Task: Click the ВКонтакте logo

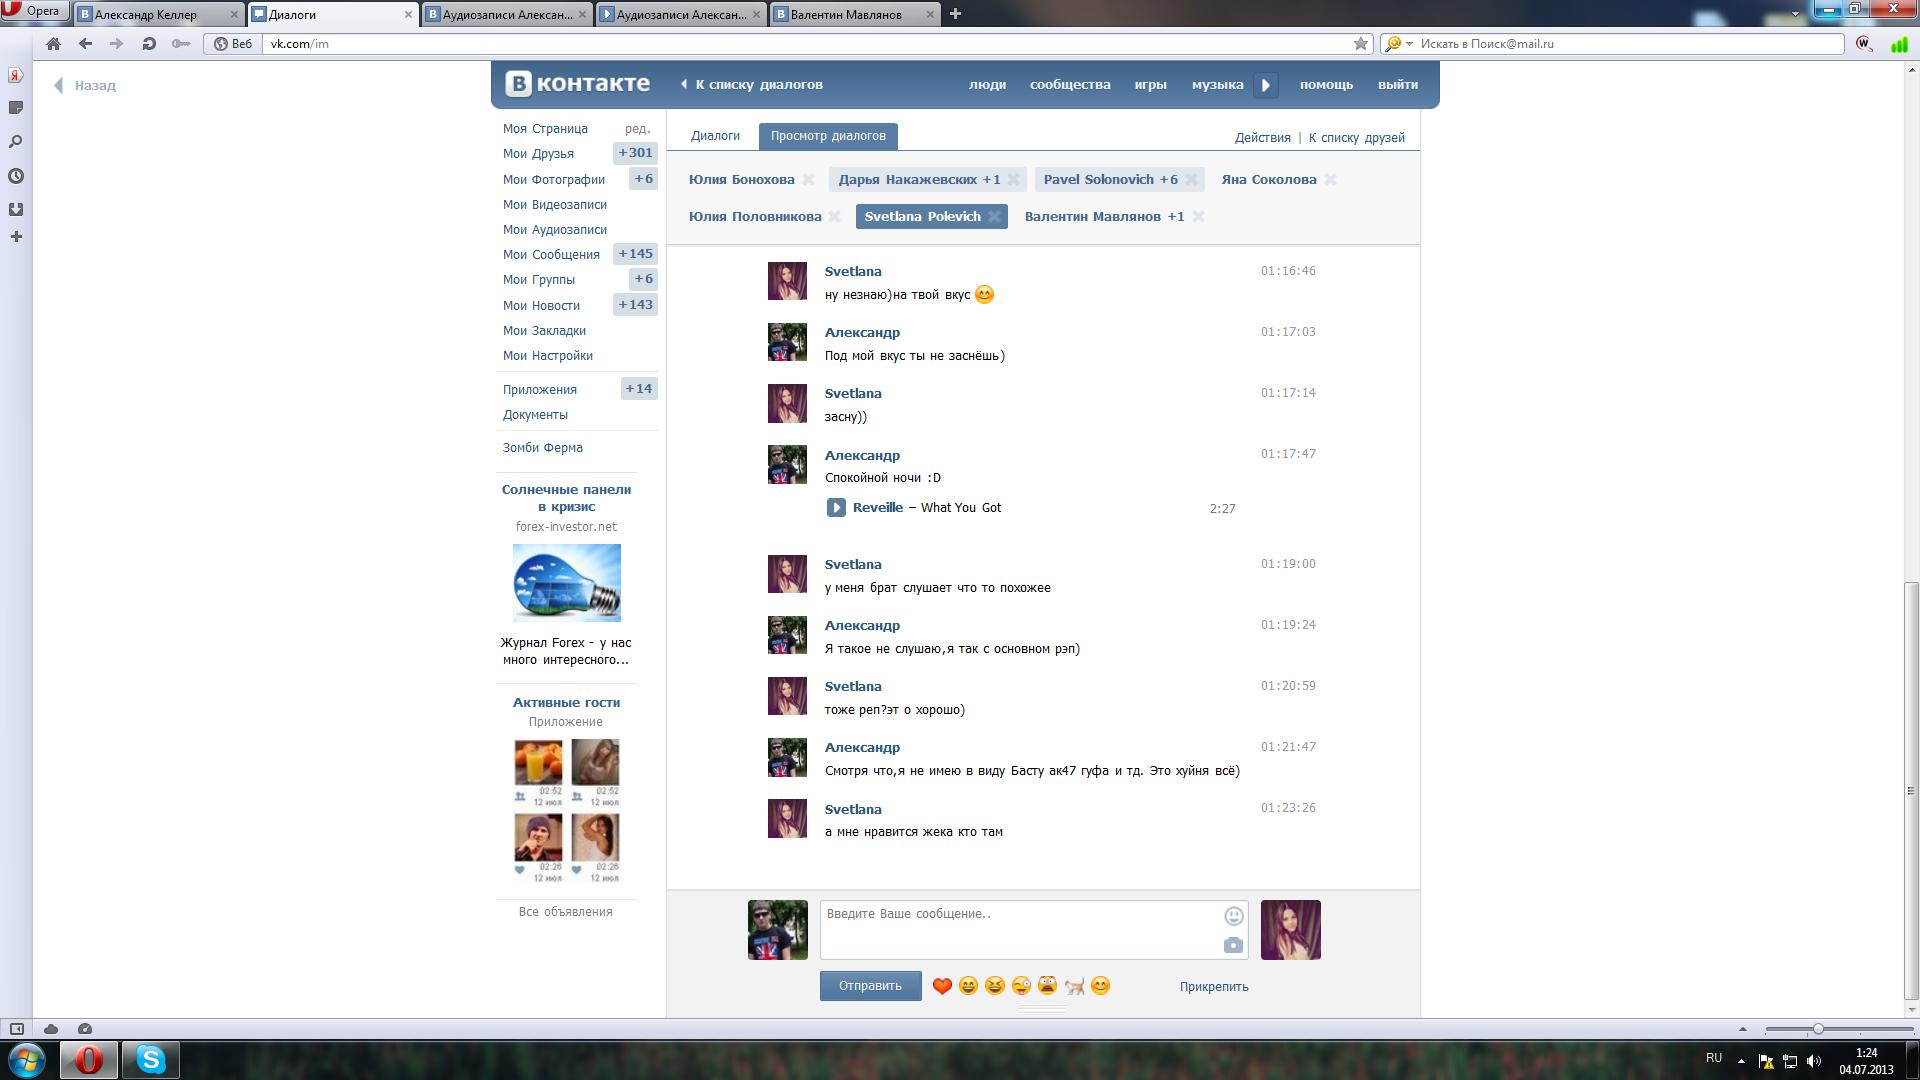Action: click(577, 84)
